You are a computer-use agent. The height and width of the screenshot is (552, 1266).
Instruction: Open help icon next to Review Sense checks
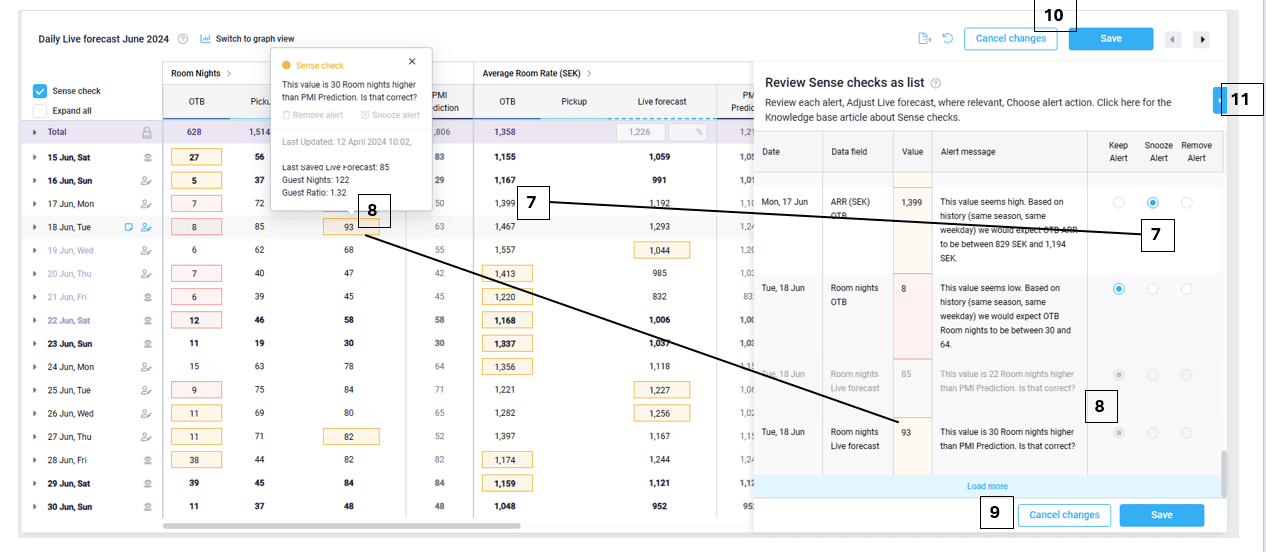(936, 84)
